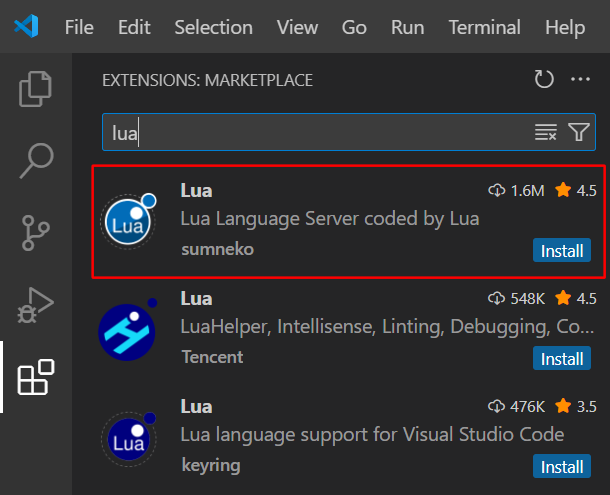Viewport: 610px width, 495px height.
Task: Open the Go menu
Action: 354,27
